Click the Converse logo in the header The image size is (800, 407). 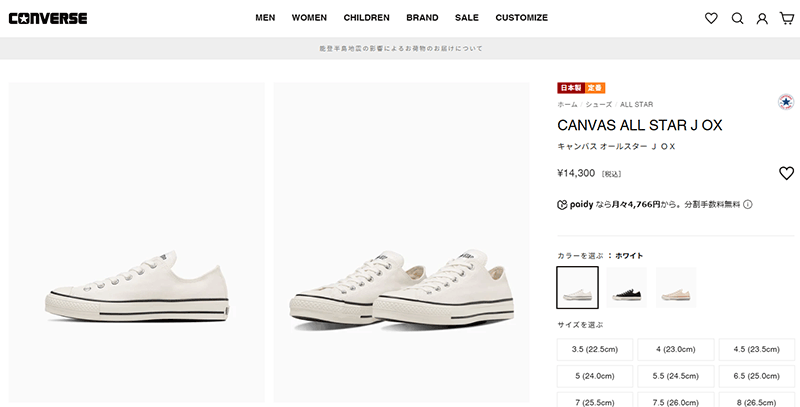coord(48,18)
